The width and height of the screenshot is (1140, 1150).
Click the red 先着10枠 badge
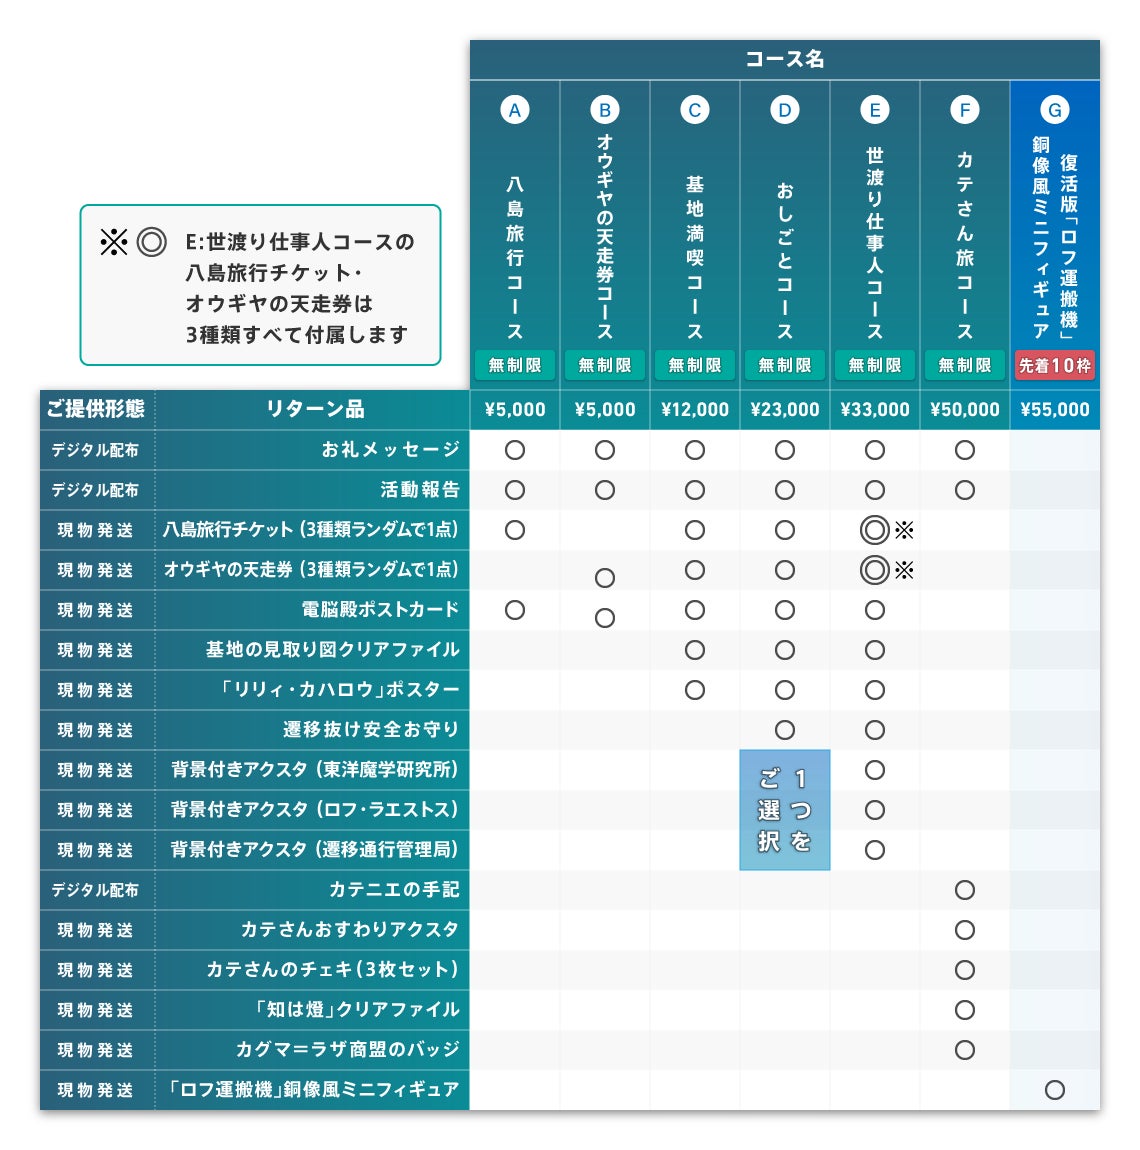click(x=1054, y=366)
